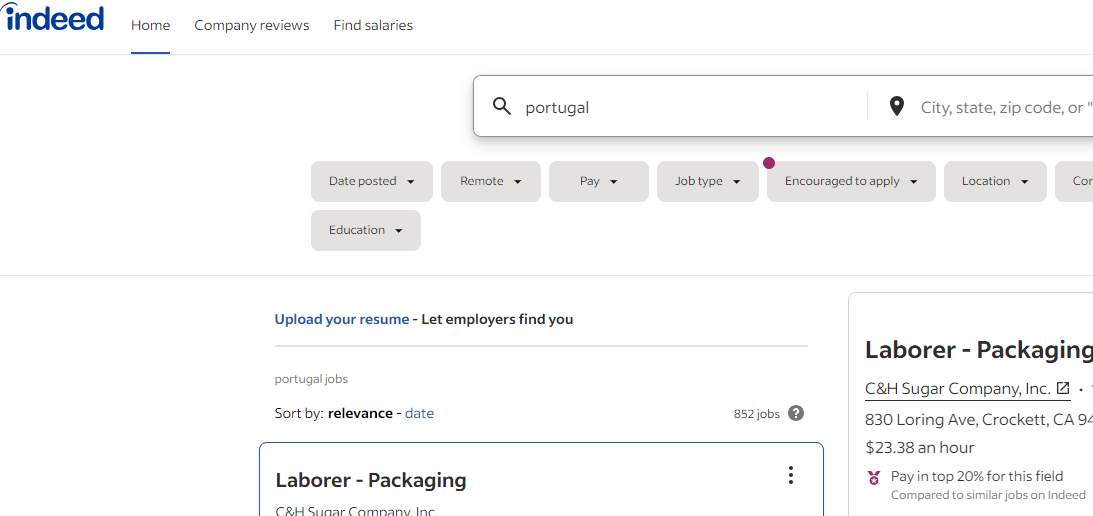The height and width of the screenshot is (516, 1093).
Task: Click the Upload your resume link
Action: tap(342, 319)
